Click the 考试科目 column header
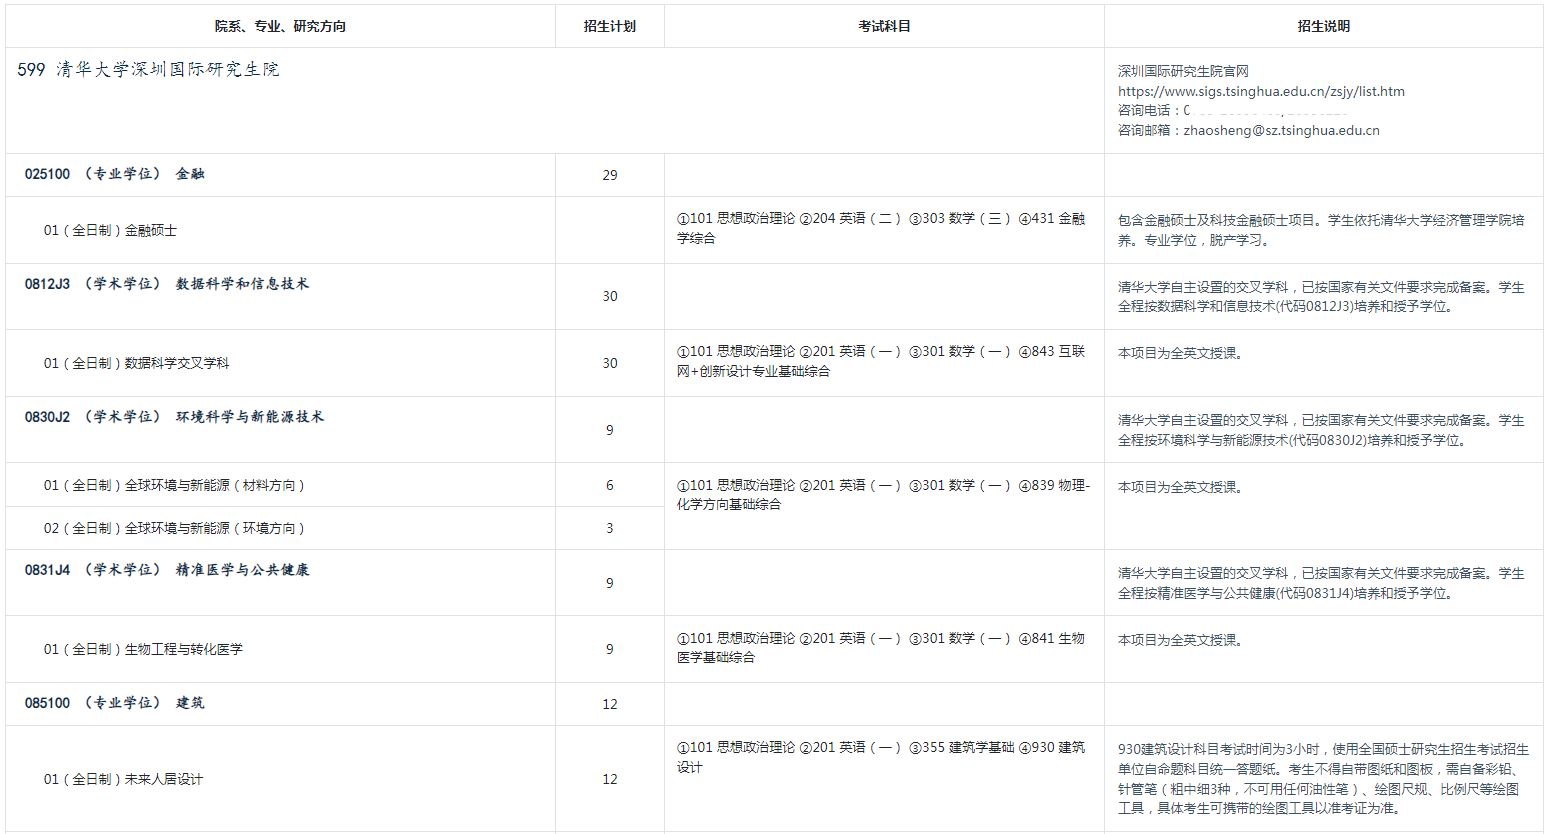This screenshot has height=834, width=1554. point(884,26)
